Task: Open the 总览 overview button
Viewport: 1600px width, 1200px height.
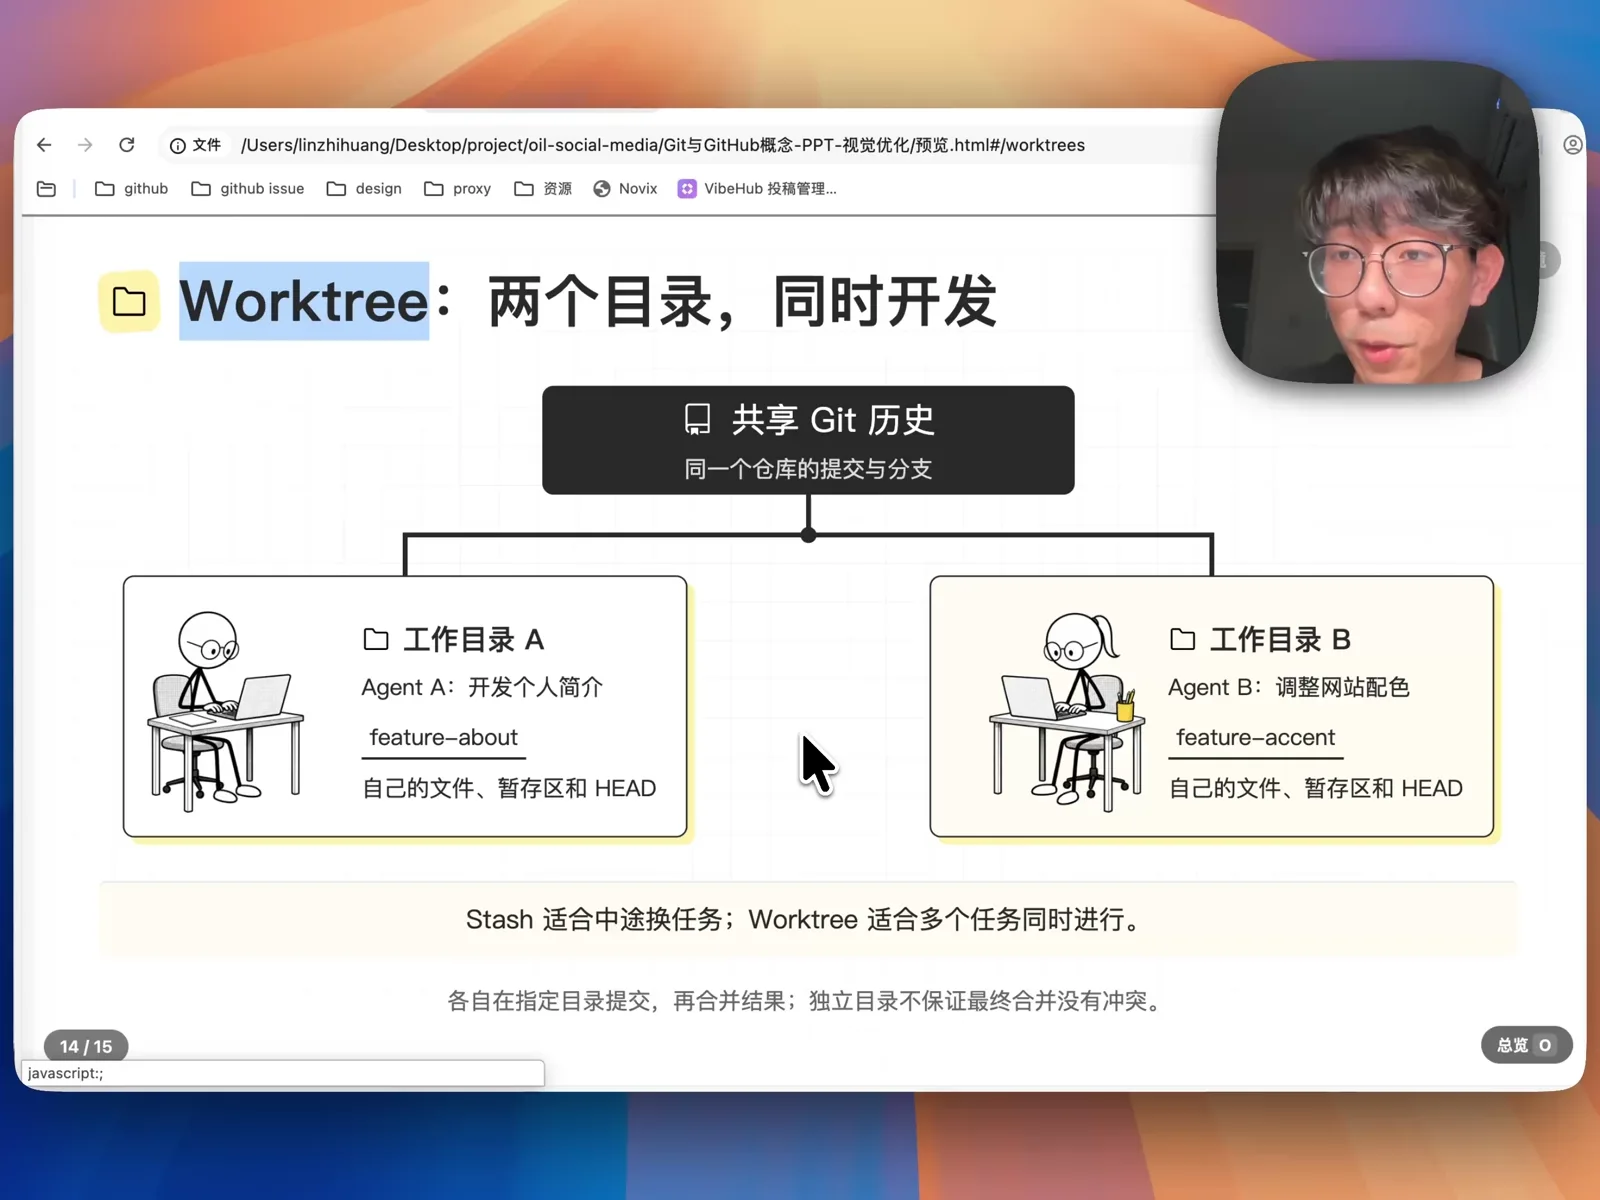Action: click(x=1526, y=1045)
